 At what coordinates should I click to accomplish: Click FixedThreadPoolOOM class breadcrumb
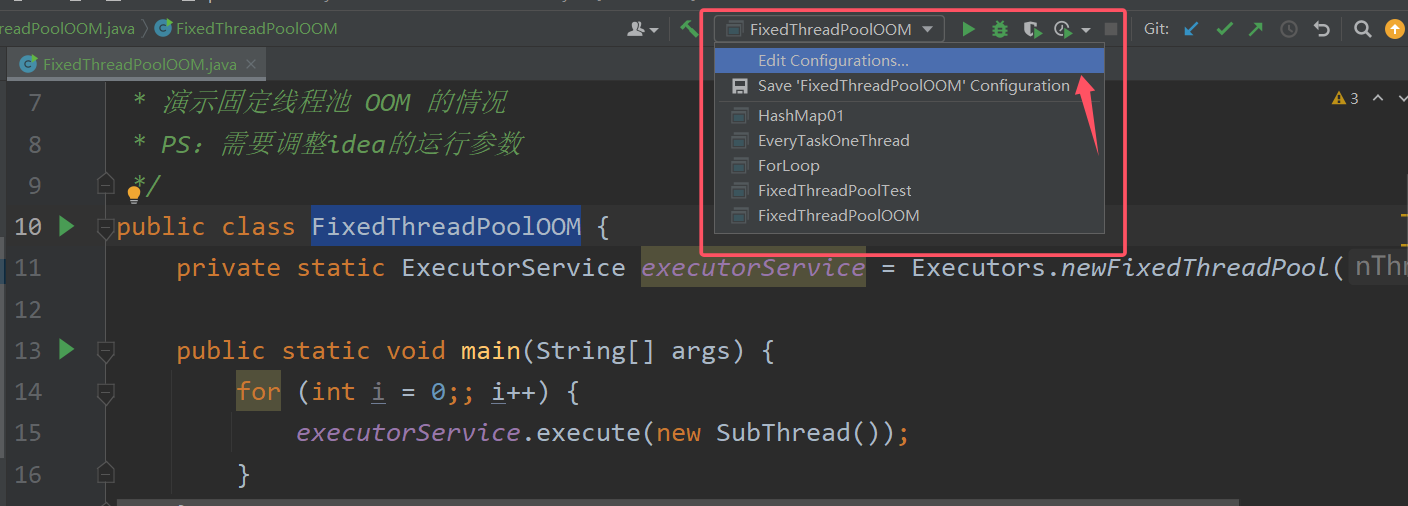[246, 29]
